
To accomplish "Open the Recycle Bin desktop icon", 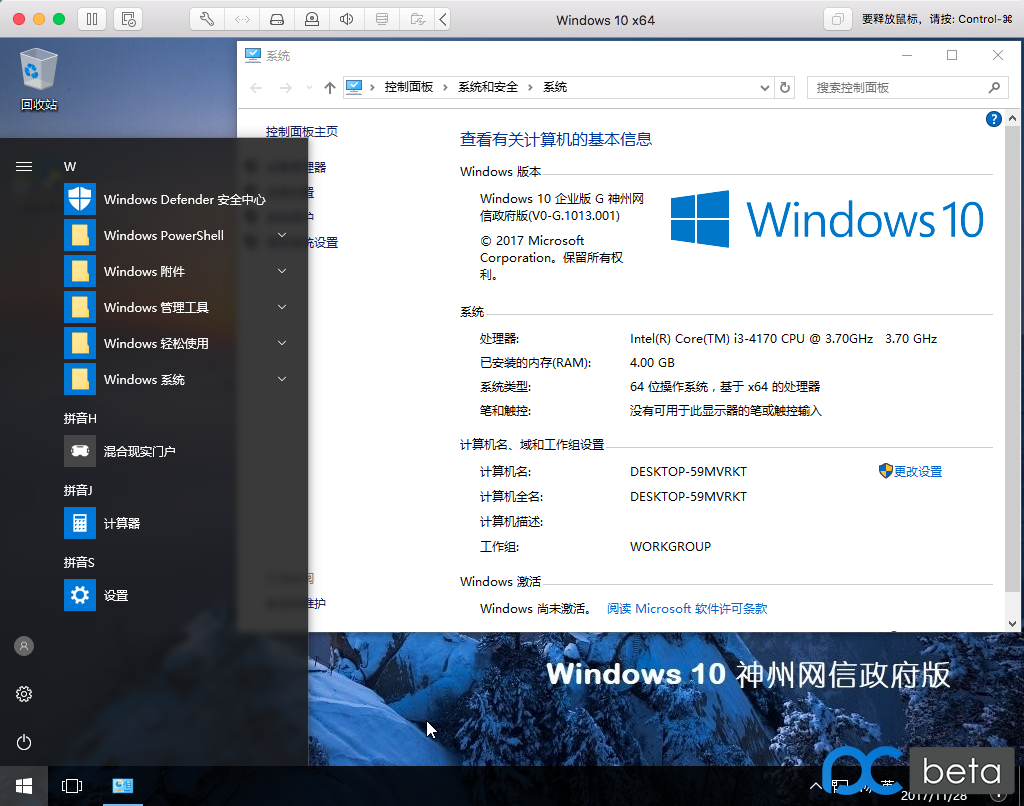I will click(x=39, y=79).
